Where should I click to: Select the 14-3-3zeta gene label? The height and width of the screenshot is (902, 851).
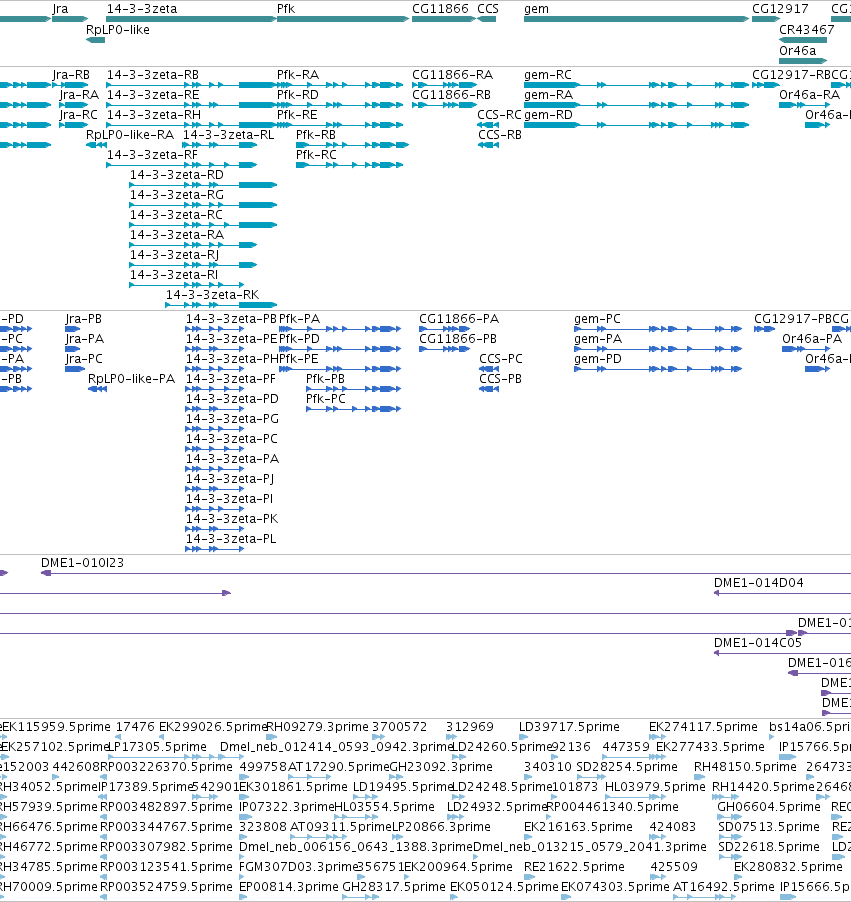(142, 9)
